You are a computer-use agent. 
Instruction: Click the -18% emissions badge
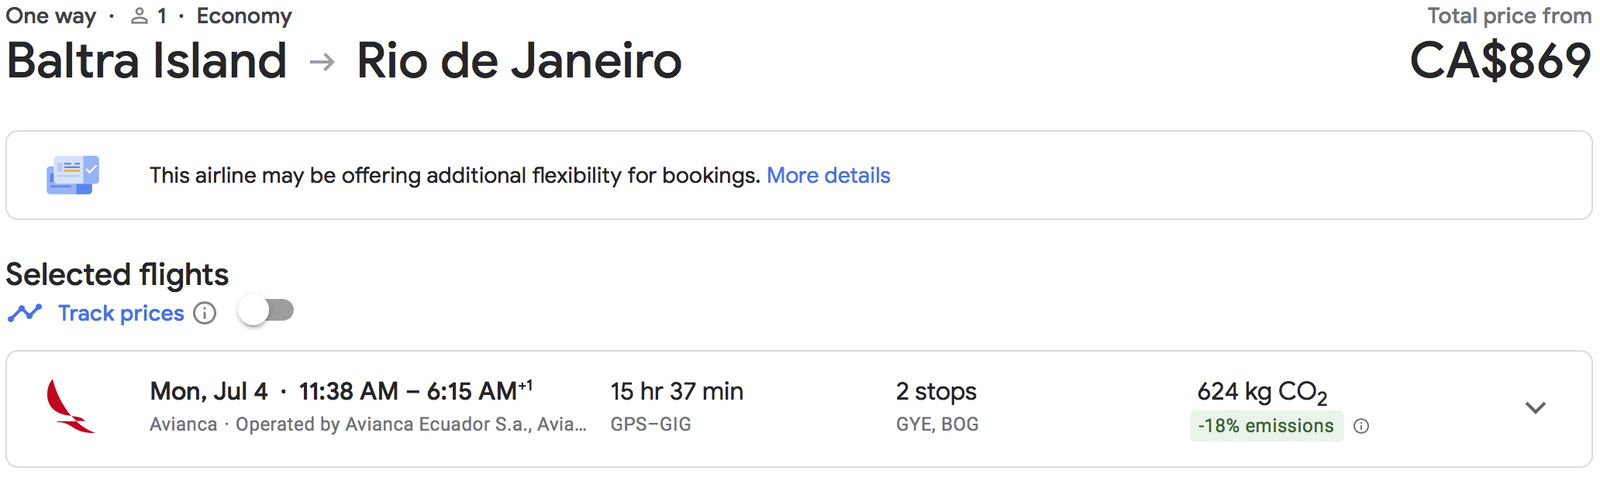[1266, 426]
